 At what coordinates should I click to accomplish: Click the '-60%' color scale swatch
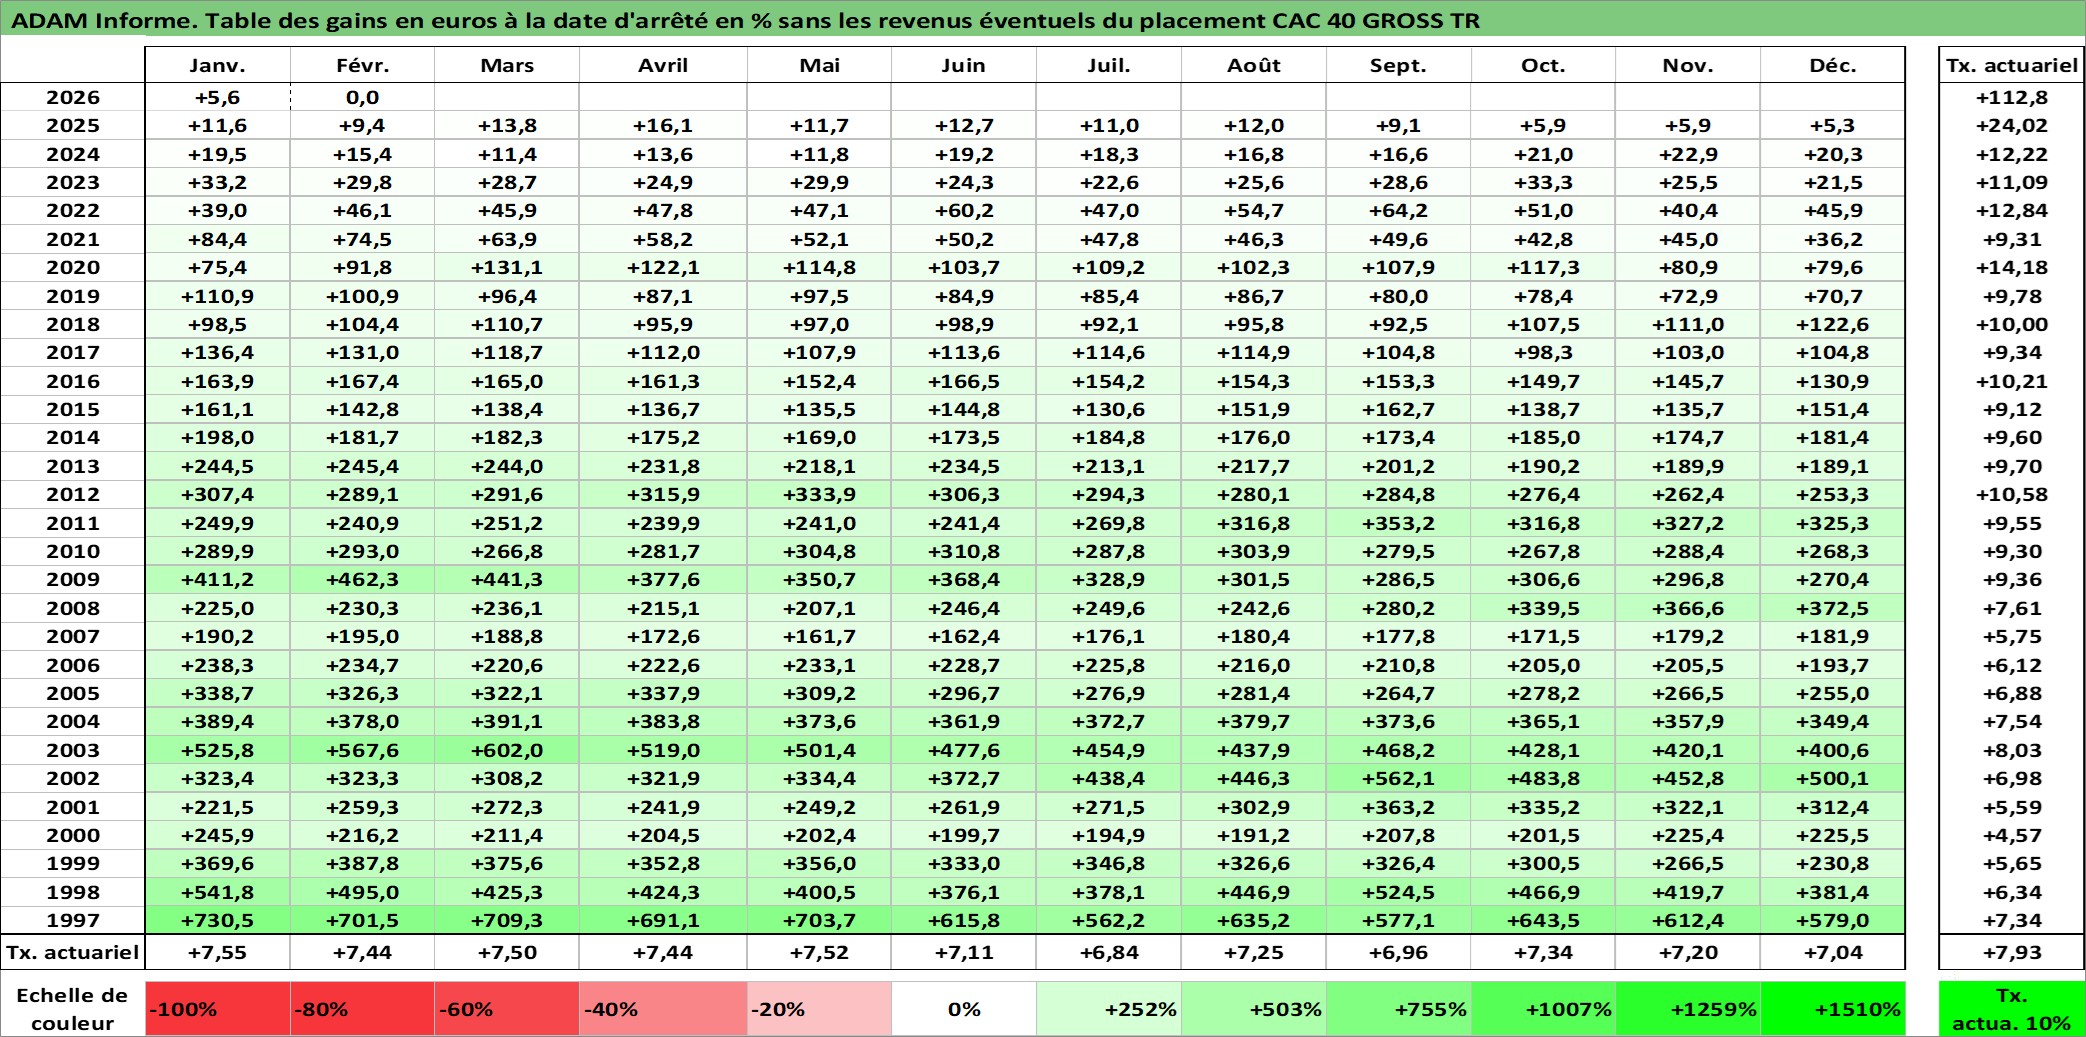507,1009
